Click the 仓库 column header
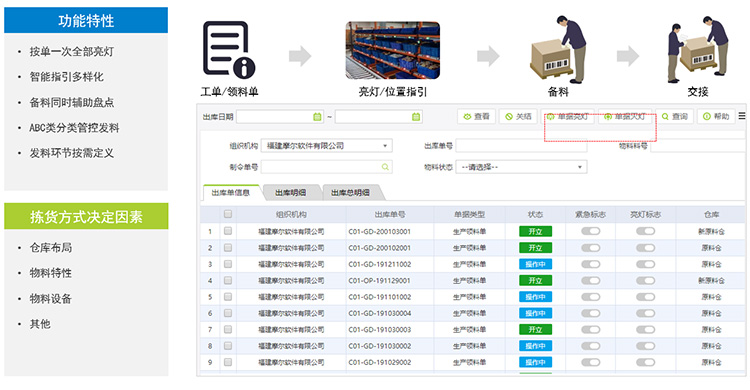 (x=711, y=214)
